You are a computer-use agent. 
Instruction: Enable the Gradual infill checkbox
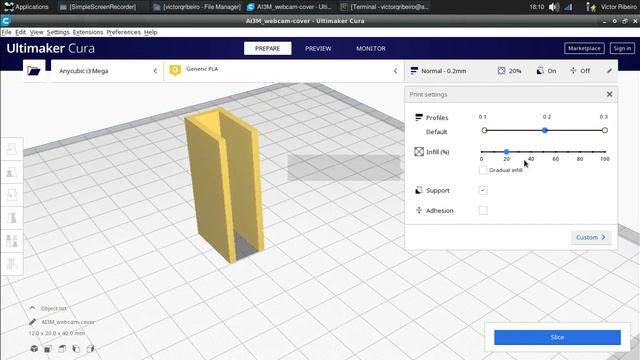pos(483,170)
